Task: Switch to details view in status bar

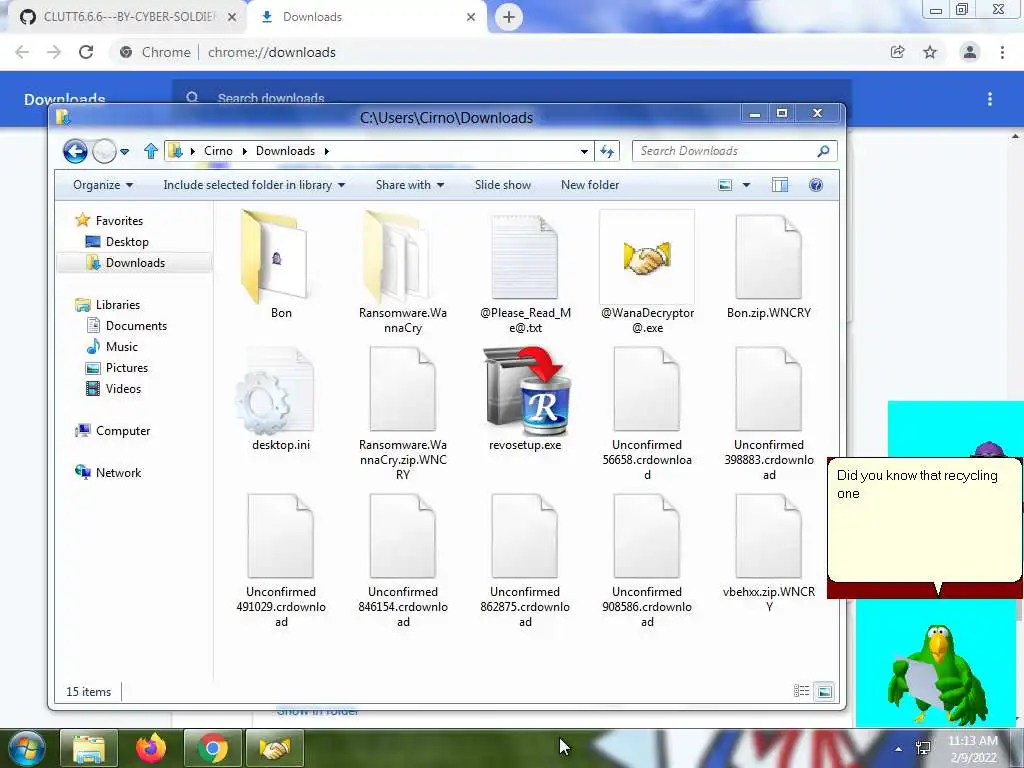Action: [x=801, y=691]
